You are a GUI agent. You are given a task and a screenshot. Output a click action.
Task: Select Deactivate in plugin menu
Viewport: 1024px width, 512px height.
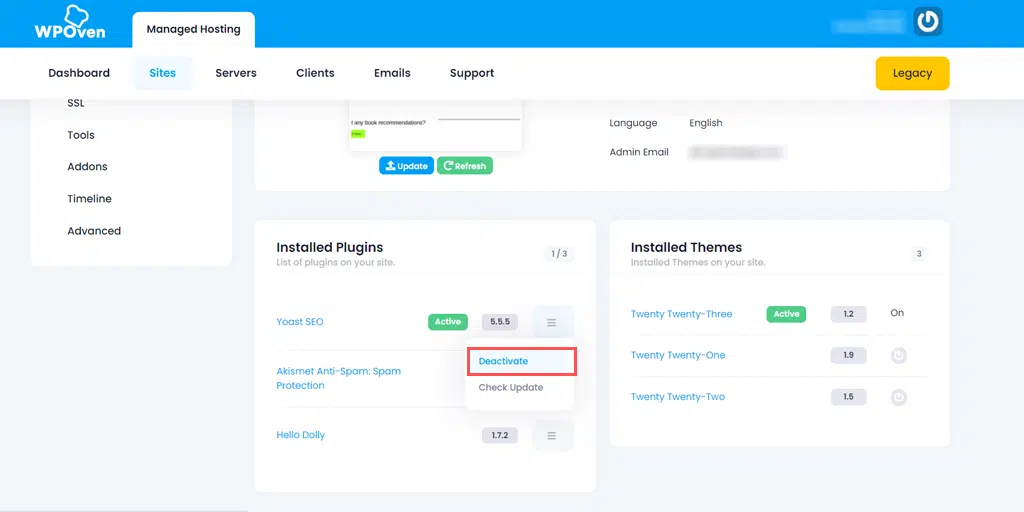click(x=521, y=361)
